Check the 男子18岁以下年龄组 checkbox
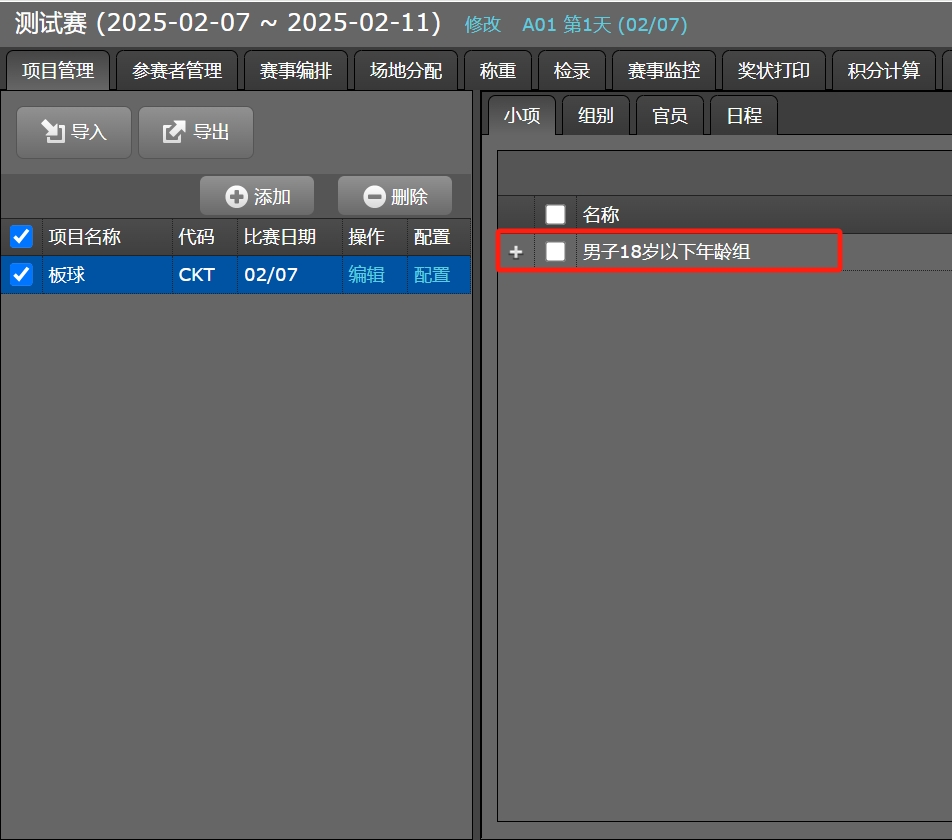 point(555,252)
